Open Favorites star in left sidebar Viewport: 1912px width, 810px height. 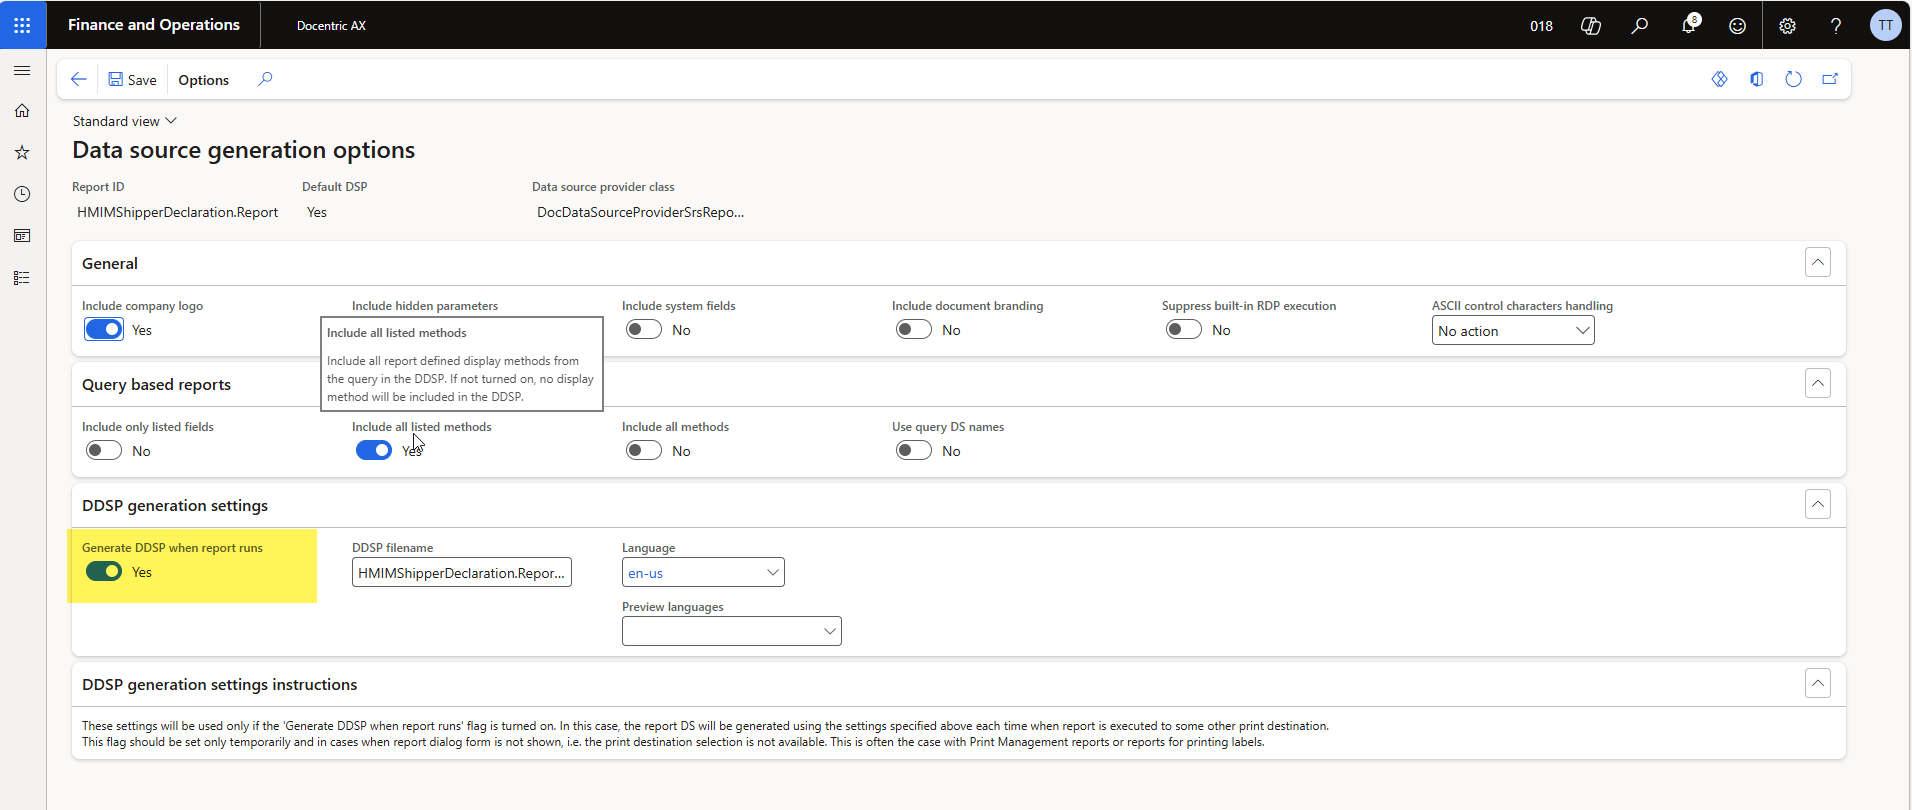pos(22,152)
